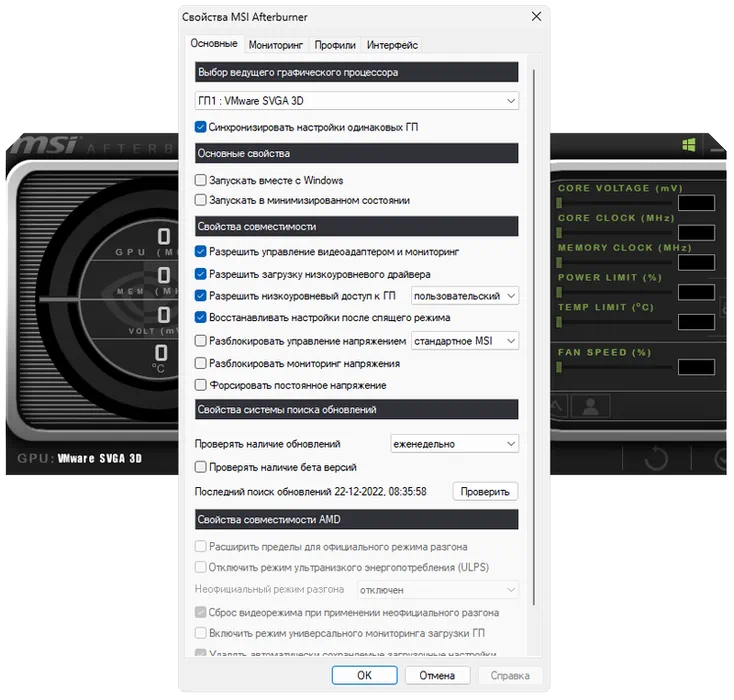734x700 pixels.
Task: Click the Temp Limit slider in Afterburner
Action: tap(615, 322)
